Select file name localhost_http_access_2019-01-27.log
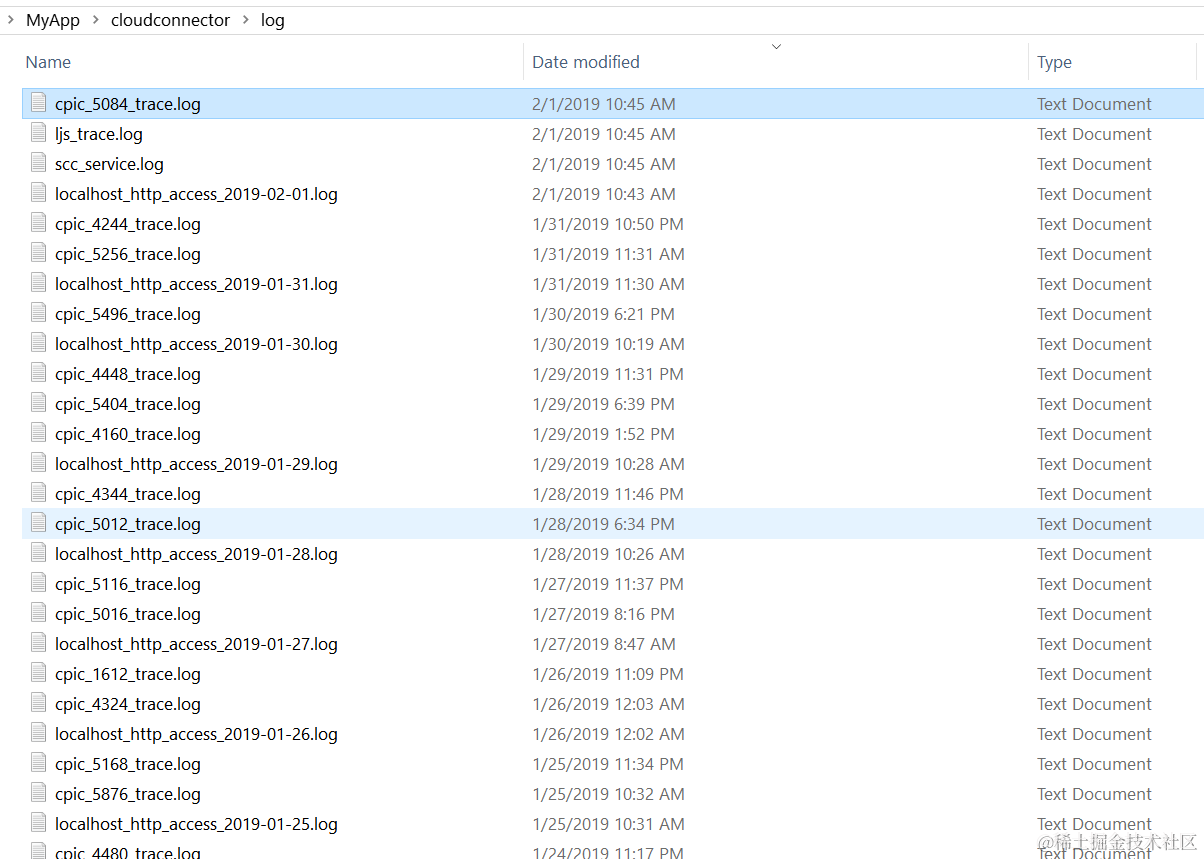Screen dimensions: 1204x859 coord(196,644)
